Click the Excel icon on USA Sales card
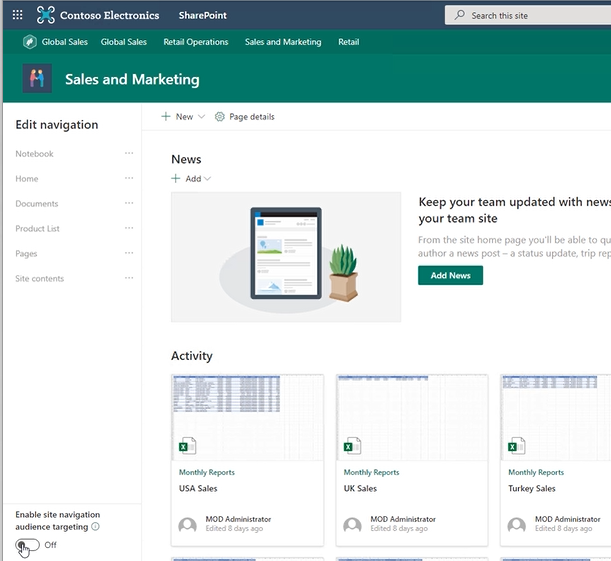The image size is (611, 561). pyautogui.click(x=187, y=446)
